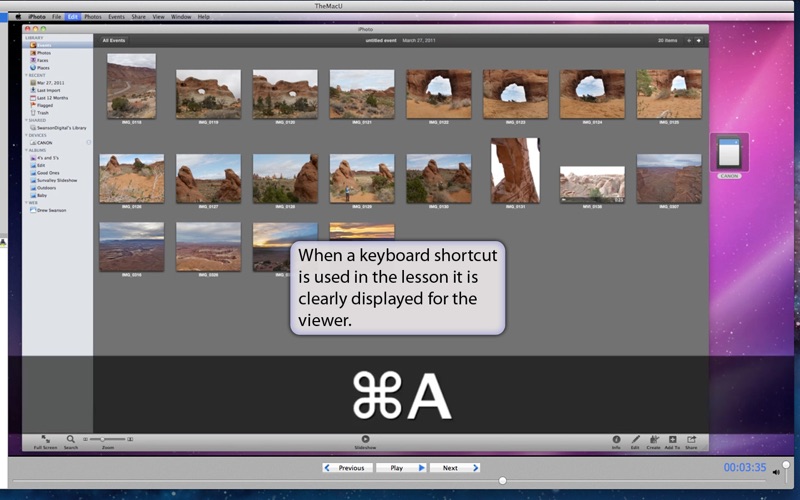Select the IMG_0131 arch photo thumbnail
The width and height of the screenshot is (800, 500).
pos(515,170)
